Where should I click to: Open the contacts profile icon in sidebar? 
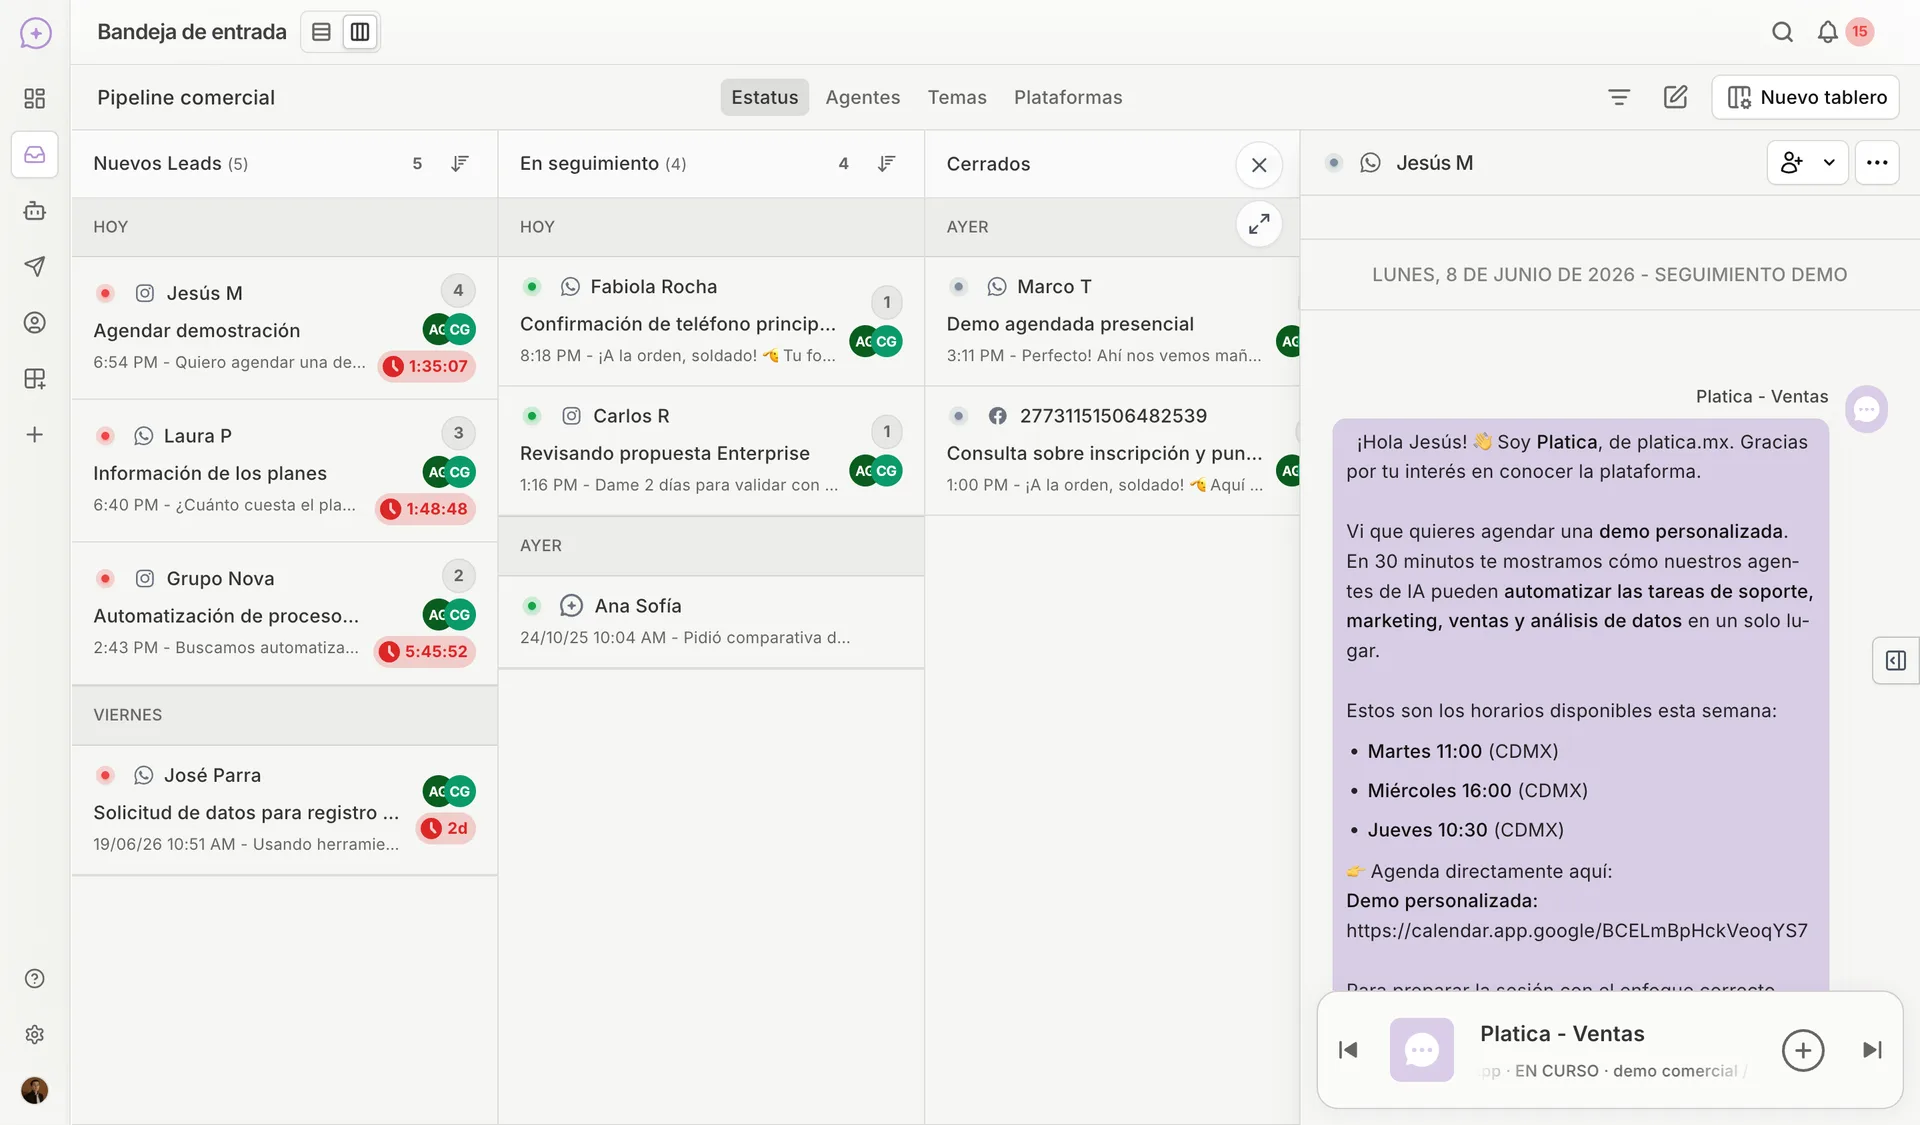(x=34, y=322)
